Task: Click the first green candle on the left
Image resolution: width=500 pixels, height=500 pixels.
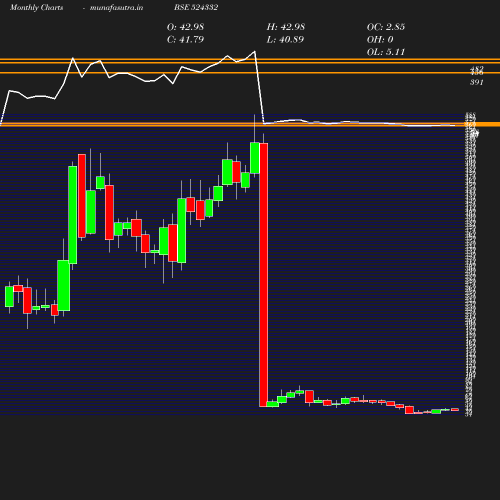Action: click(x=9, y=296)
